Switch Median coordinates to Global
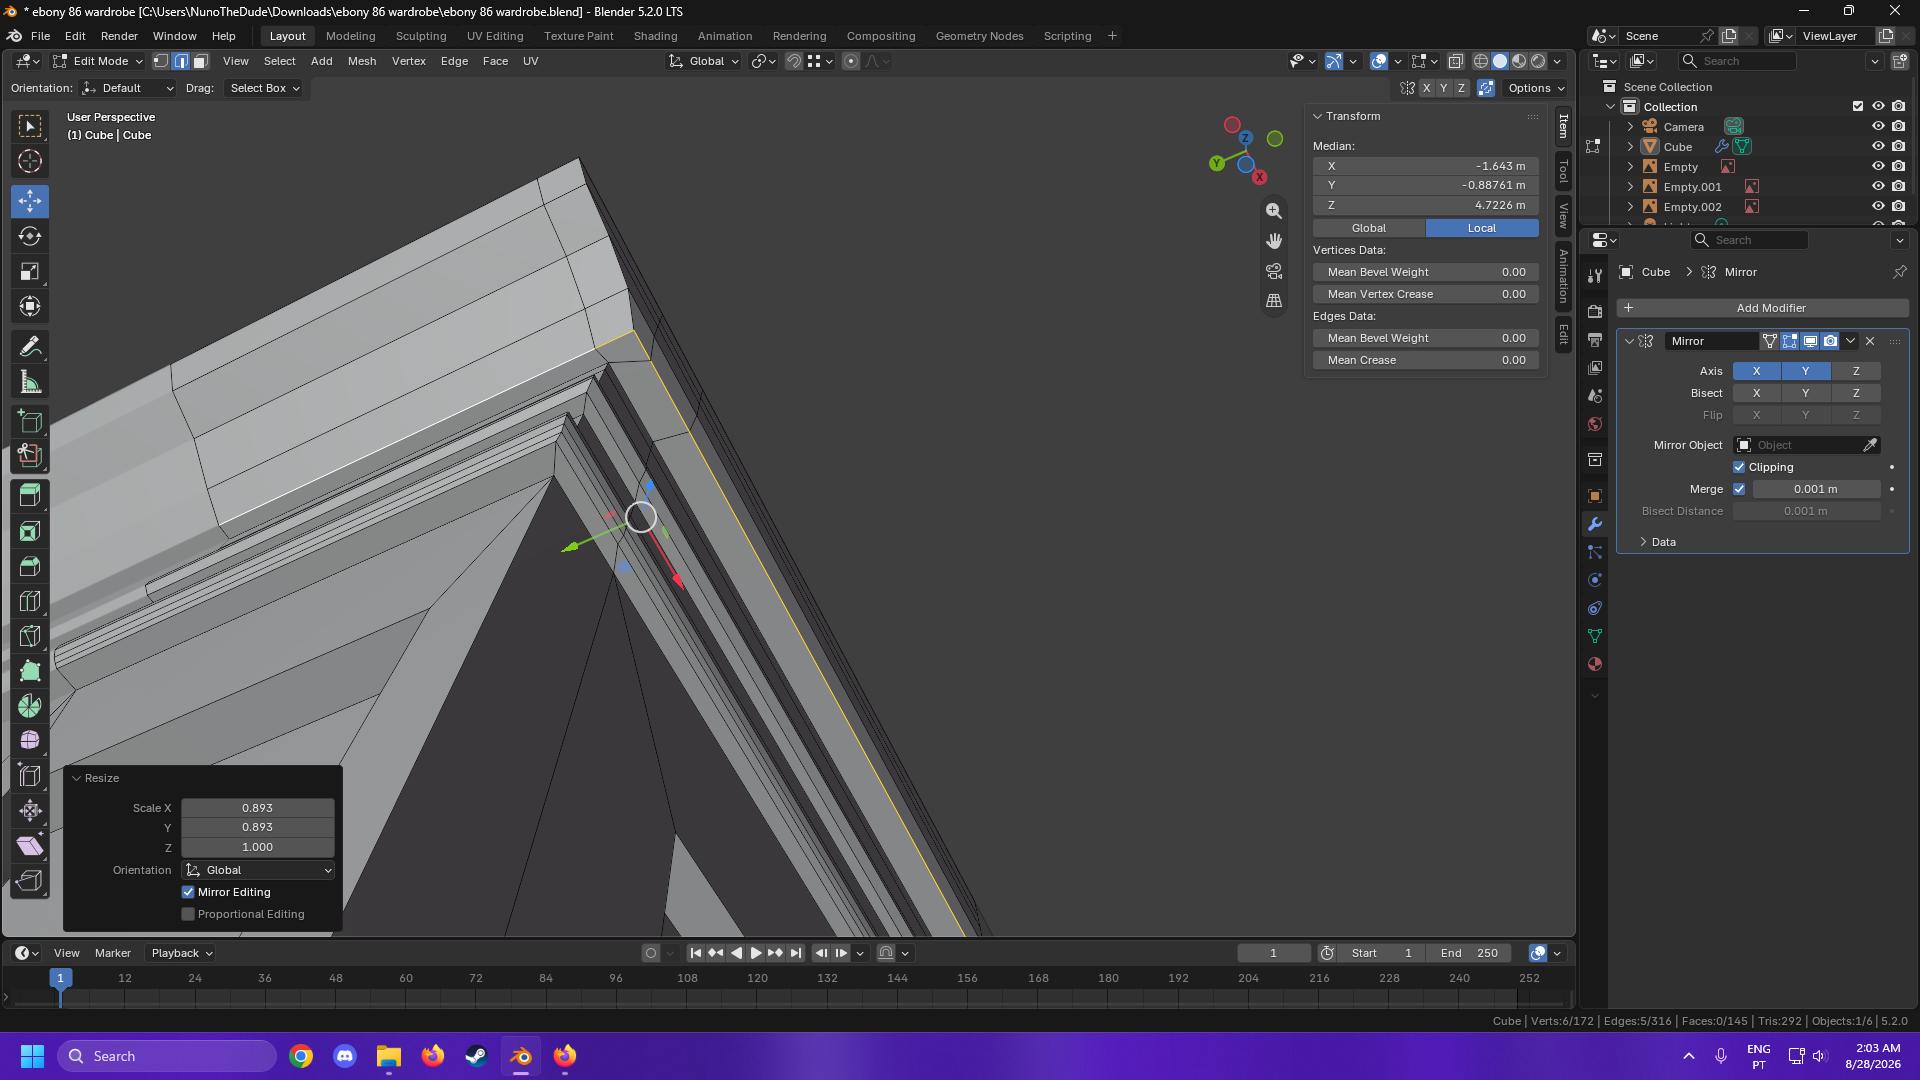The image size is (1920, 1080). click(x=1369, y=228)
